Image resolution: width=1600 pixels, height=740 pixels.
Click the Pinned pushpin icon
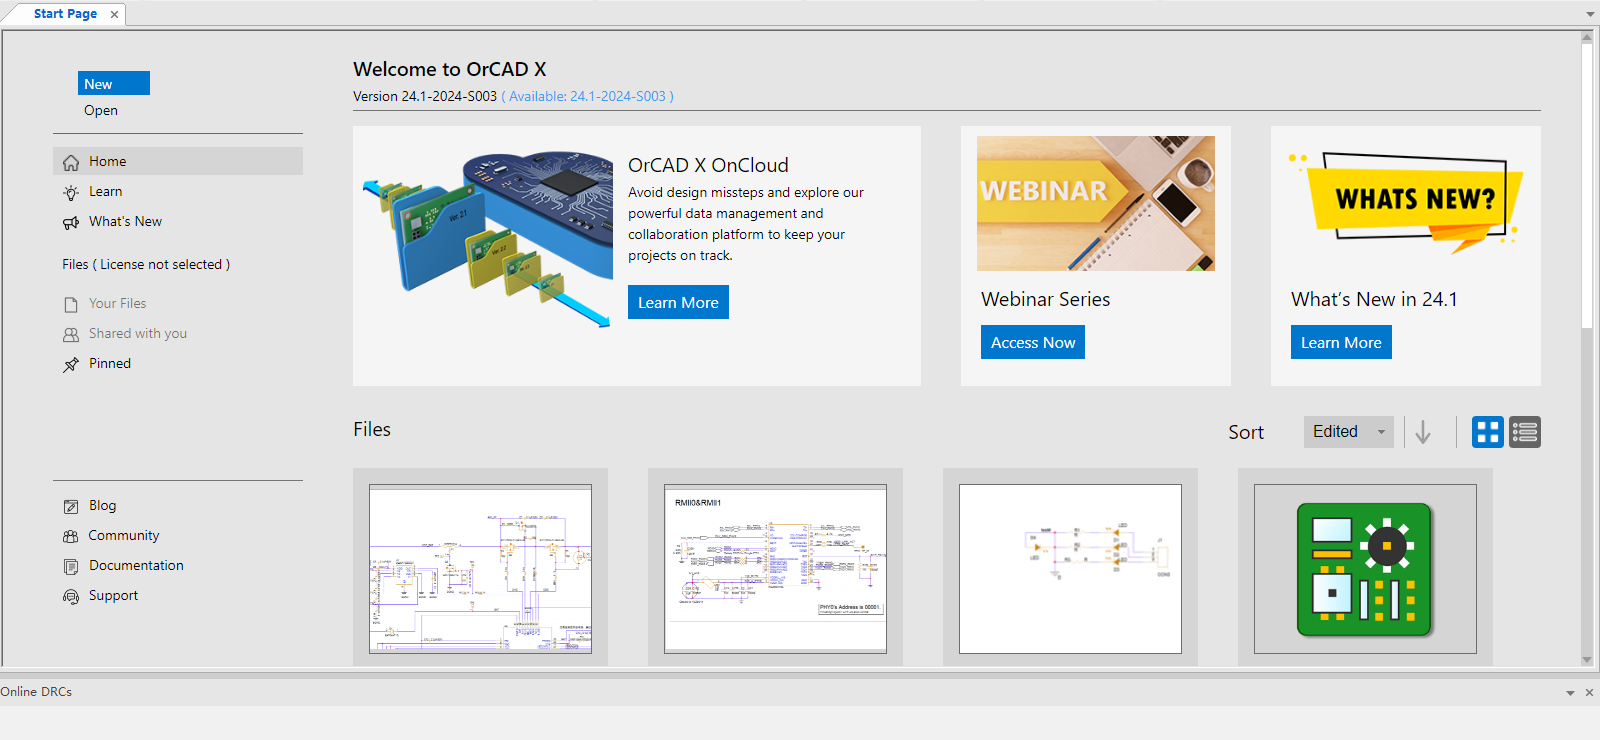71,364
